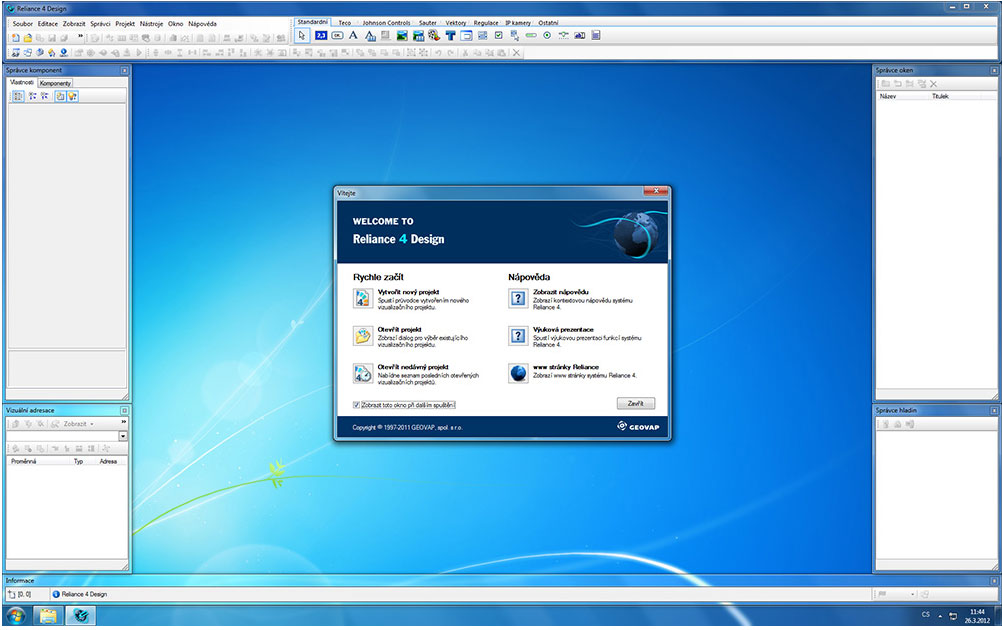1002x630 pixels.
Task: Open the Soubor menu
Action: 22,24
